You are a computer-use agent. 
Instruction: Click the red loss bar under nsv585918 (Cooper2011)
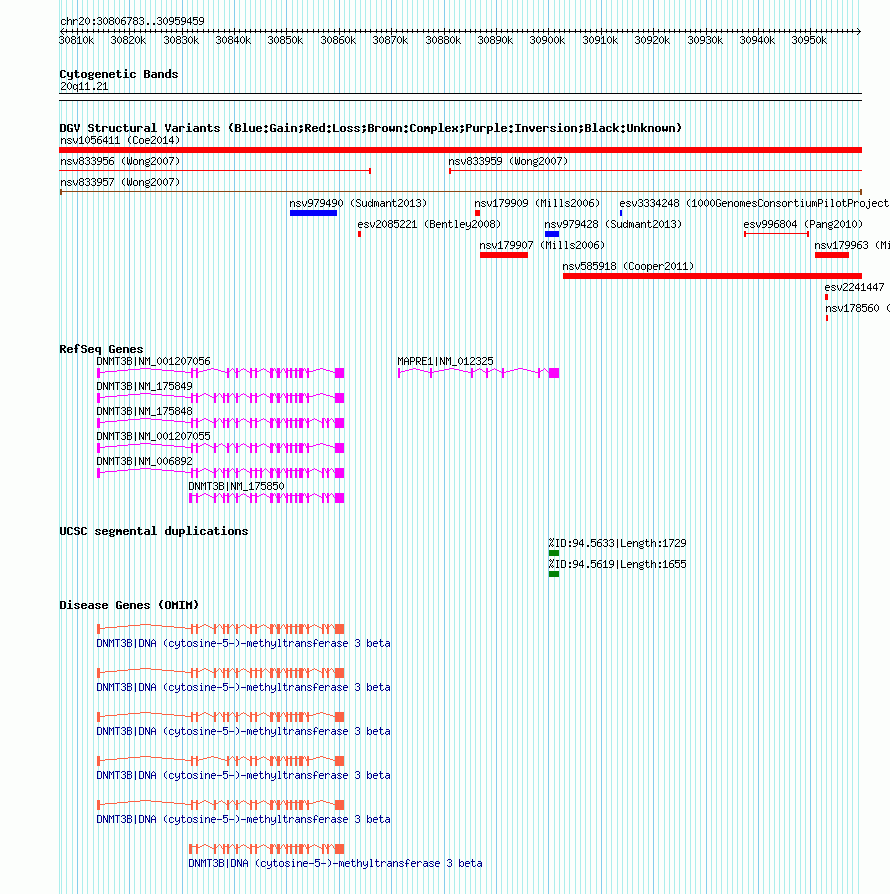(712, 276)
